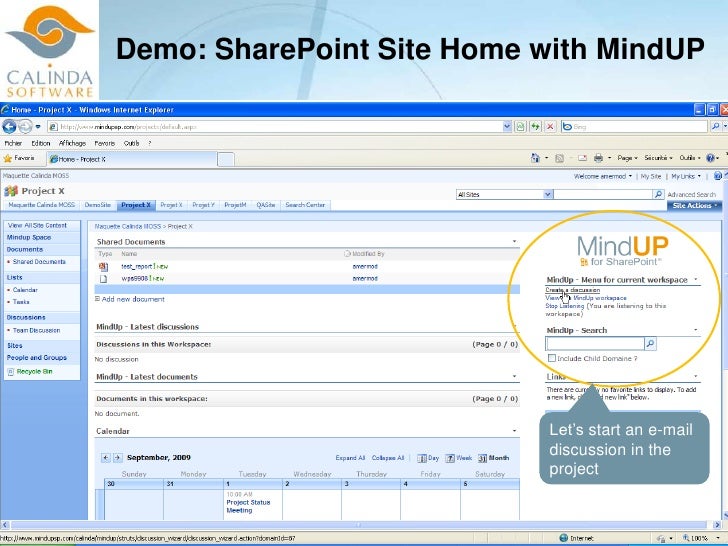
Task: Go to next month in Calendar
Action: [x=117, y=458]
